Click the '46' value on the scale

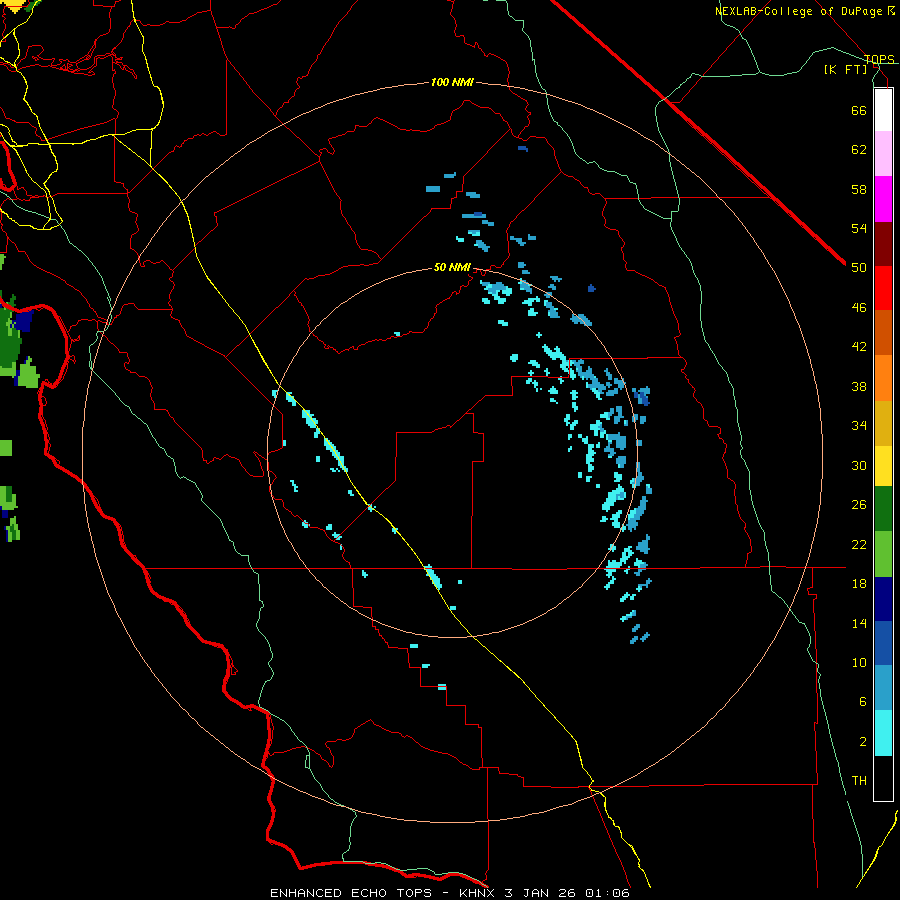tap(859, 308)
